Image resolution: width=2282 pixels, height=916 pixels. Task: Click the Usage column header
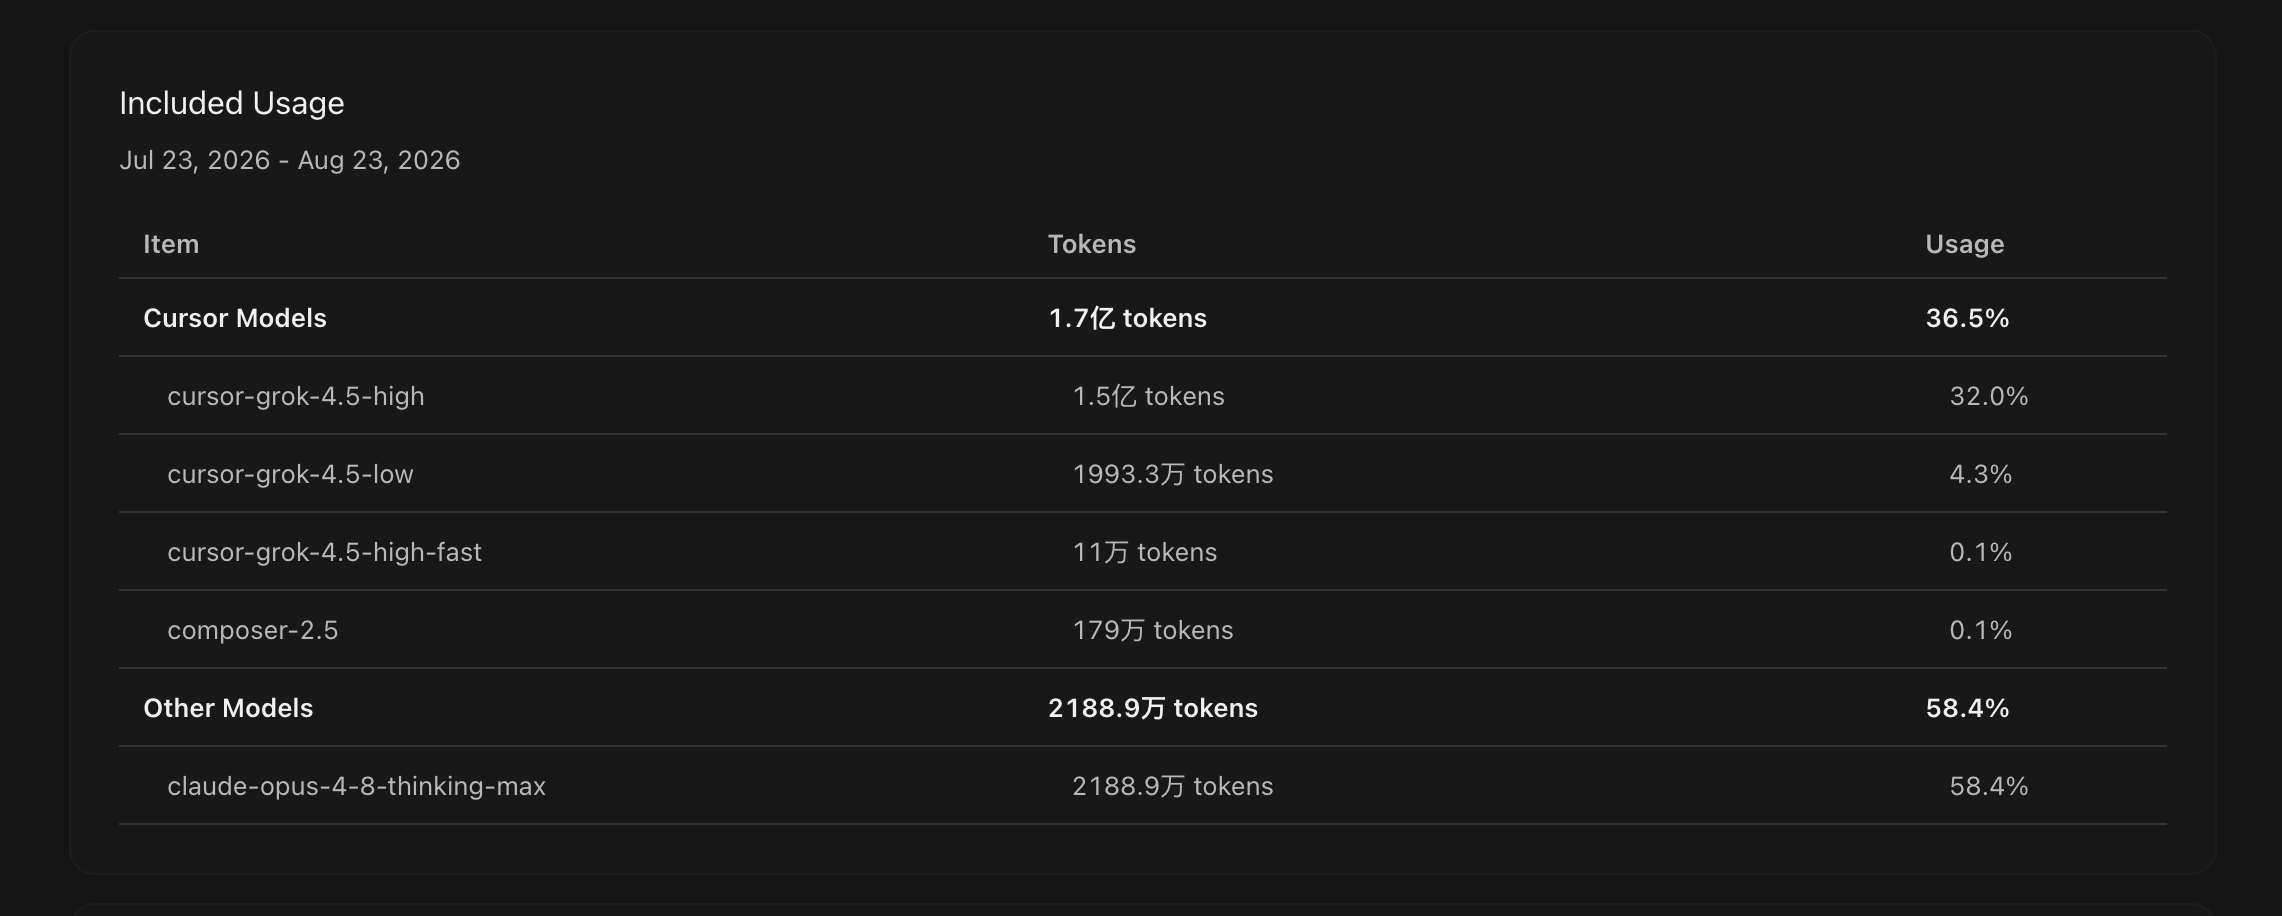tap(1965, 244)
